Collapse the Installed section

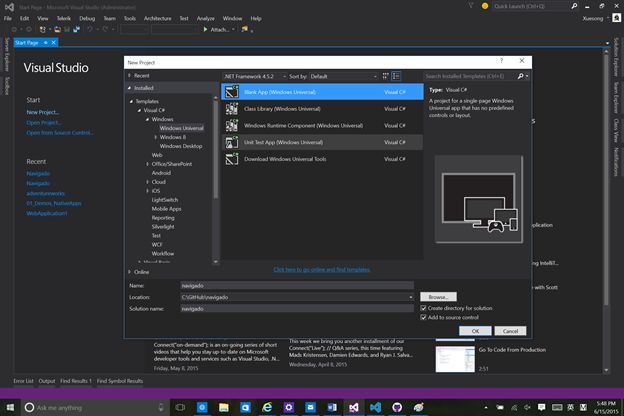[129, 88]
